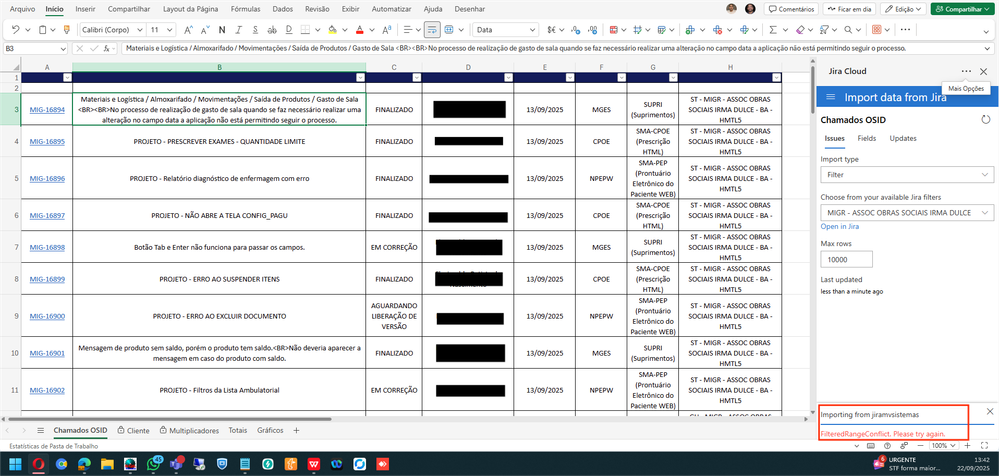Image resolution: width=999 pixels, height=476 pixels.
Task: Open the Import type Filter dropdown
Action: [x=907, y=174]
